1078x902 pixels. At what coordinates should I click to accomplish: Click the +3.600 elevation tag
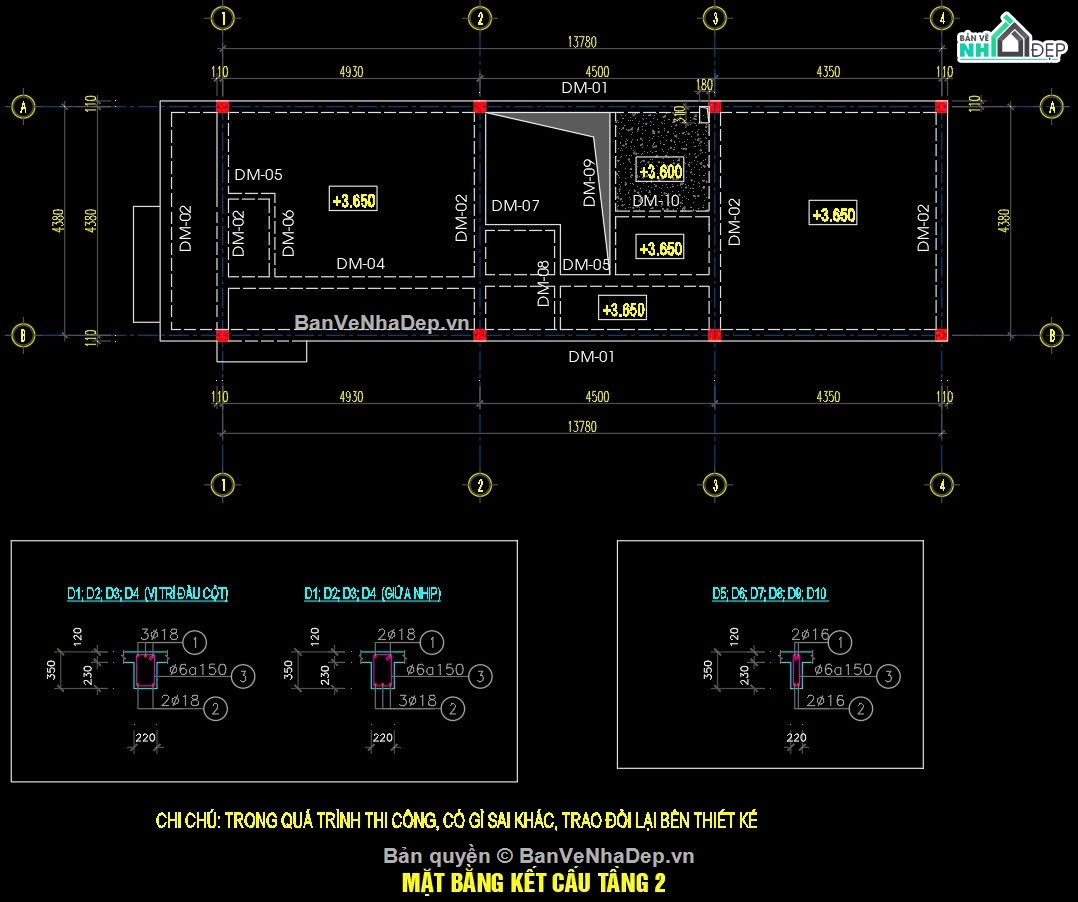pos(660,171)
